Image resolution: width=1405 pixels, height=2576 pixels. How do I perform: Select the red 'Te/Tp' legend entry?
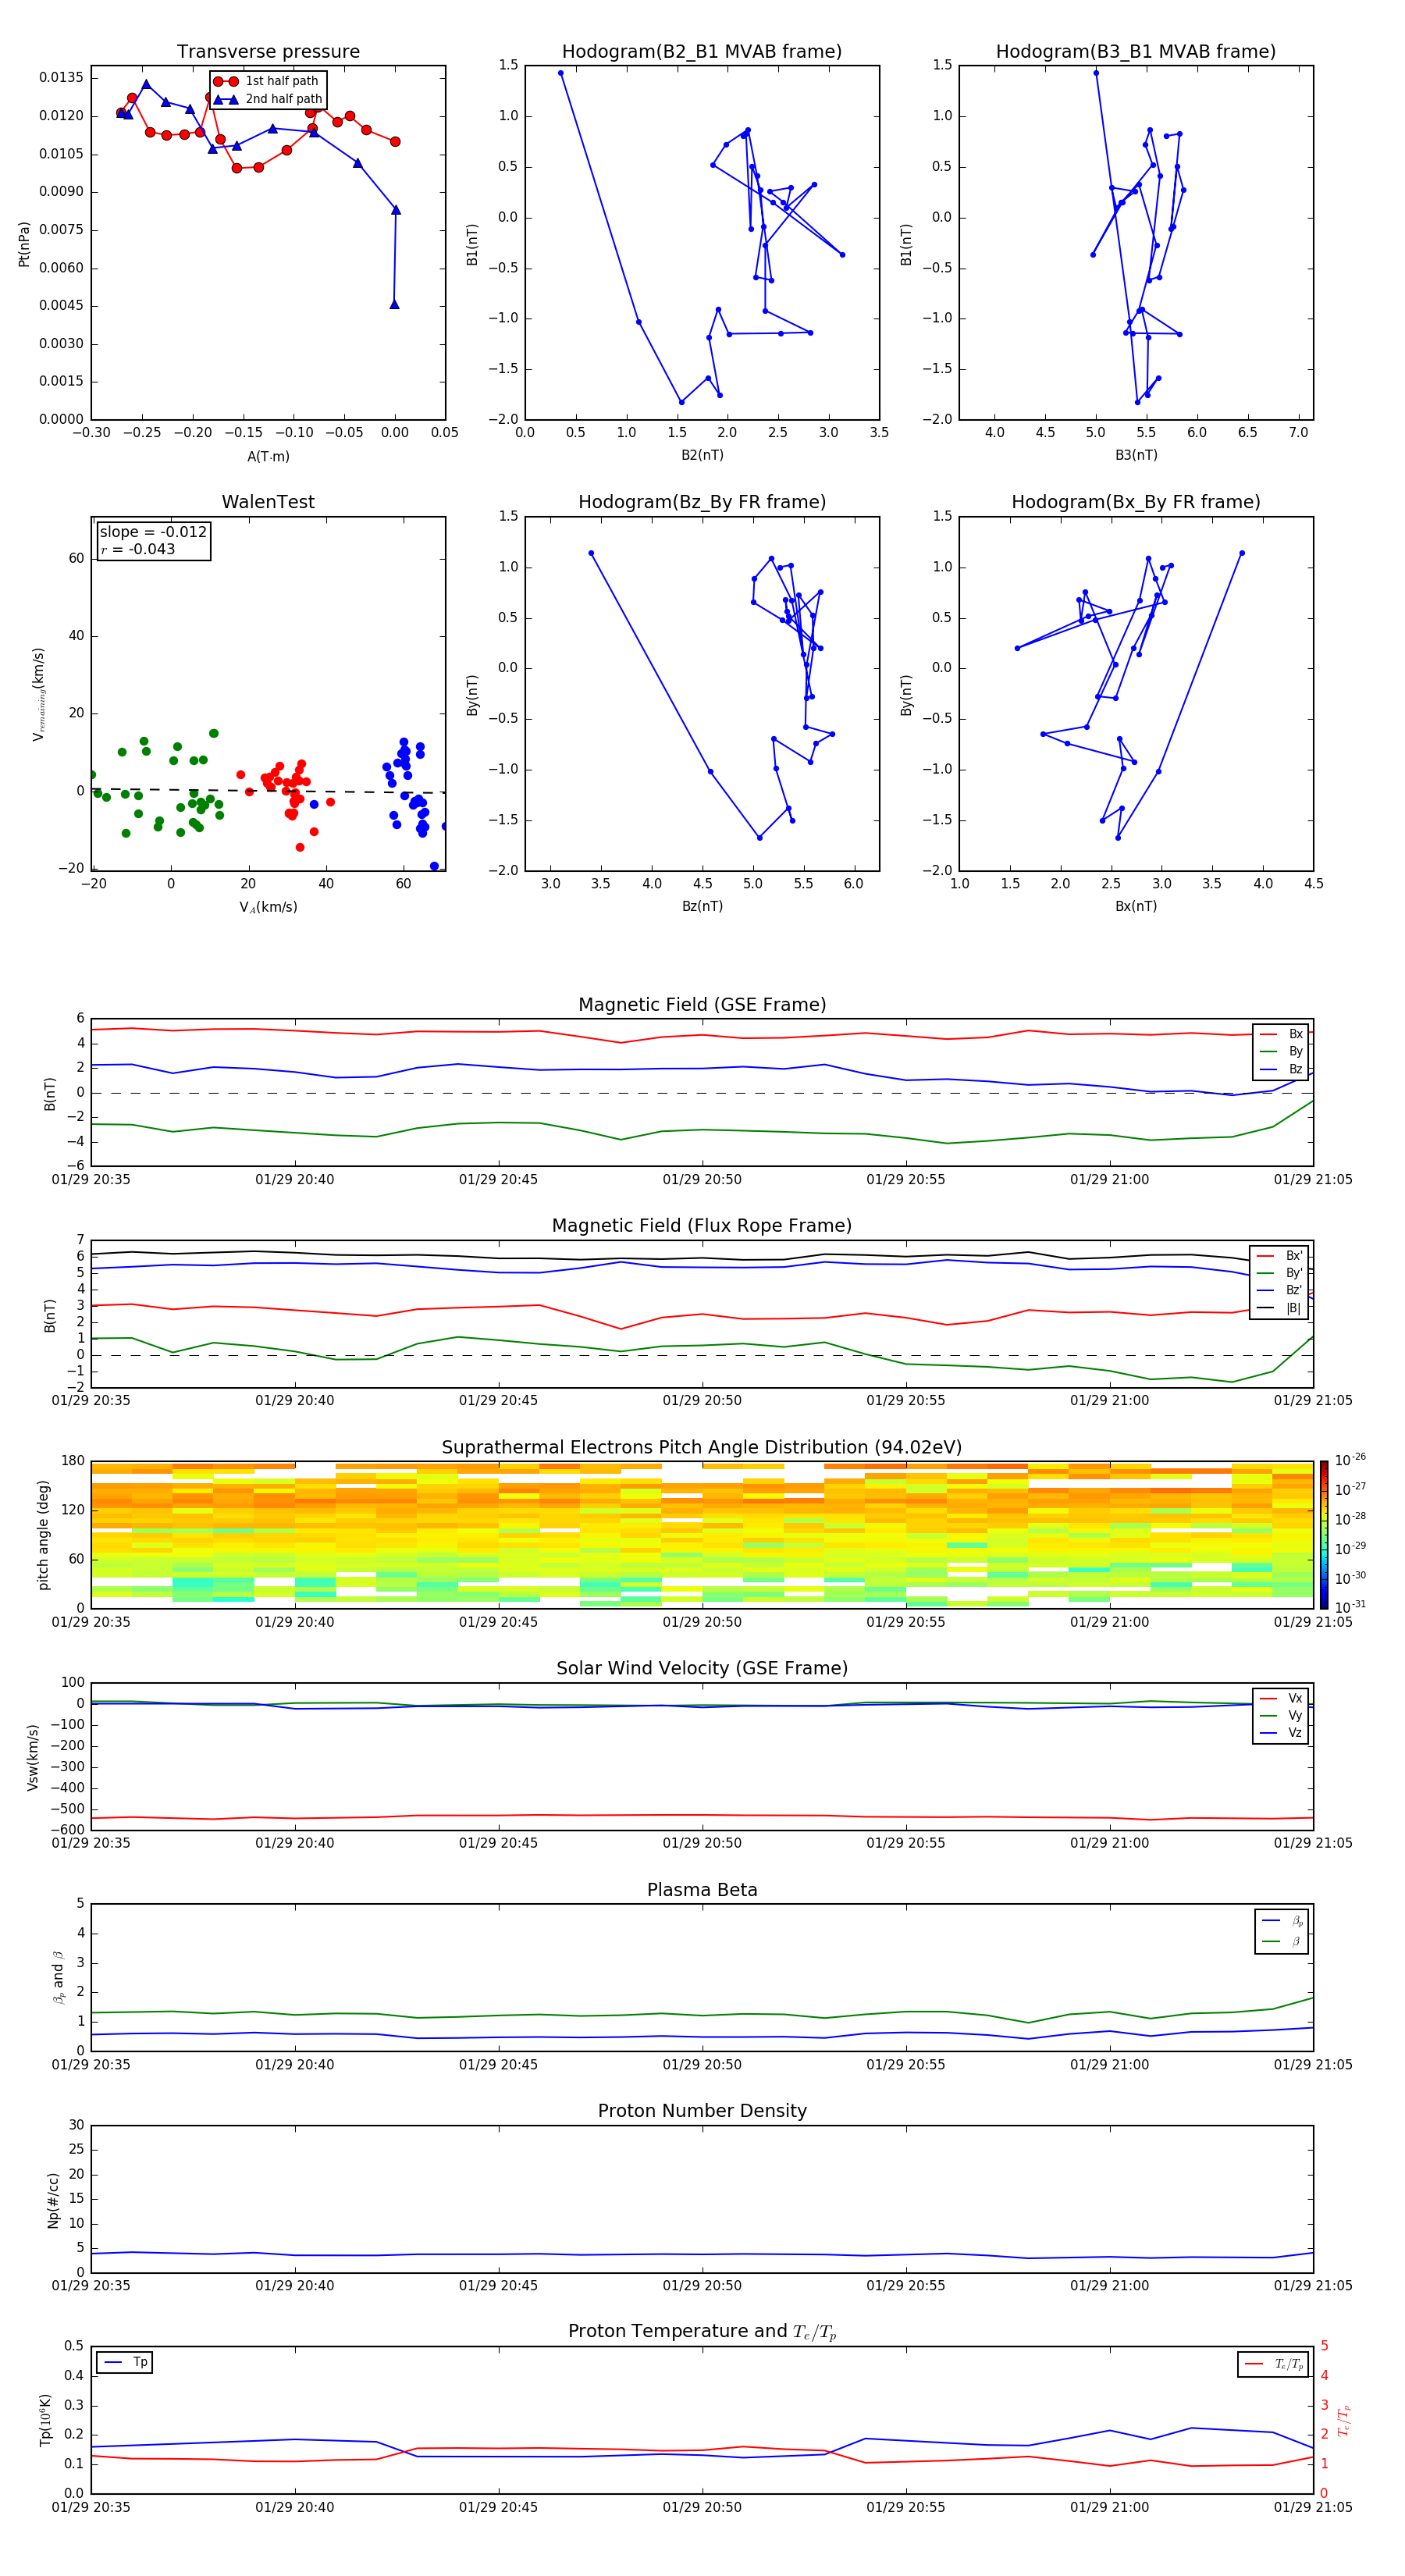(1273, 2364)
